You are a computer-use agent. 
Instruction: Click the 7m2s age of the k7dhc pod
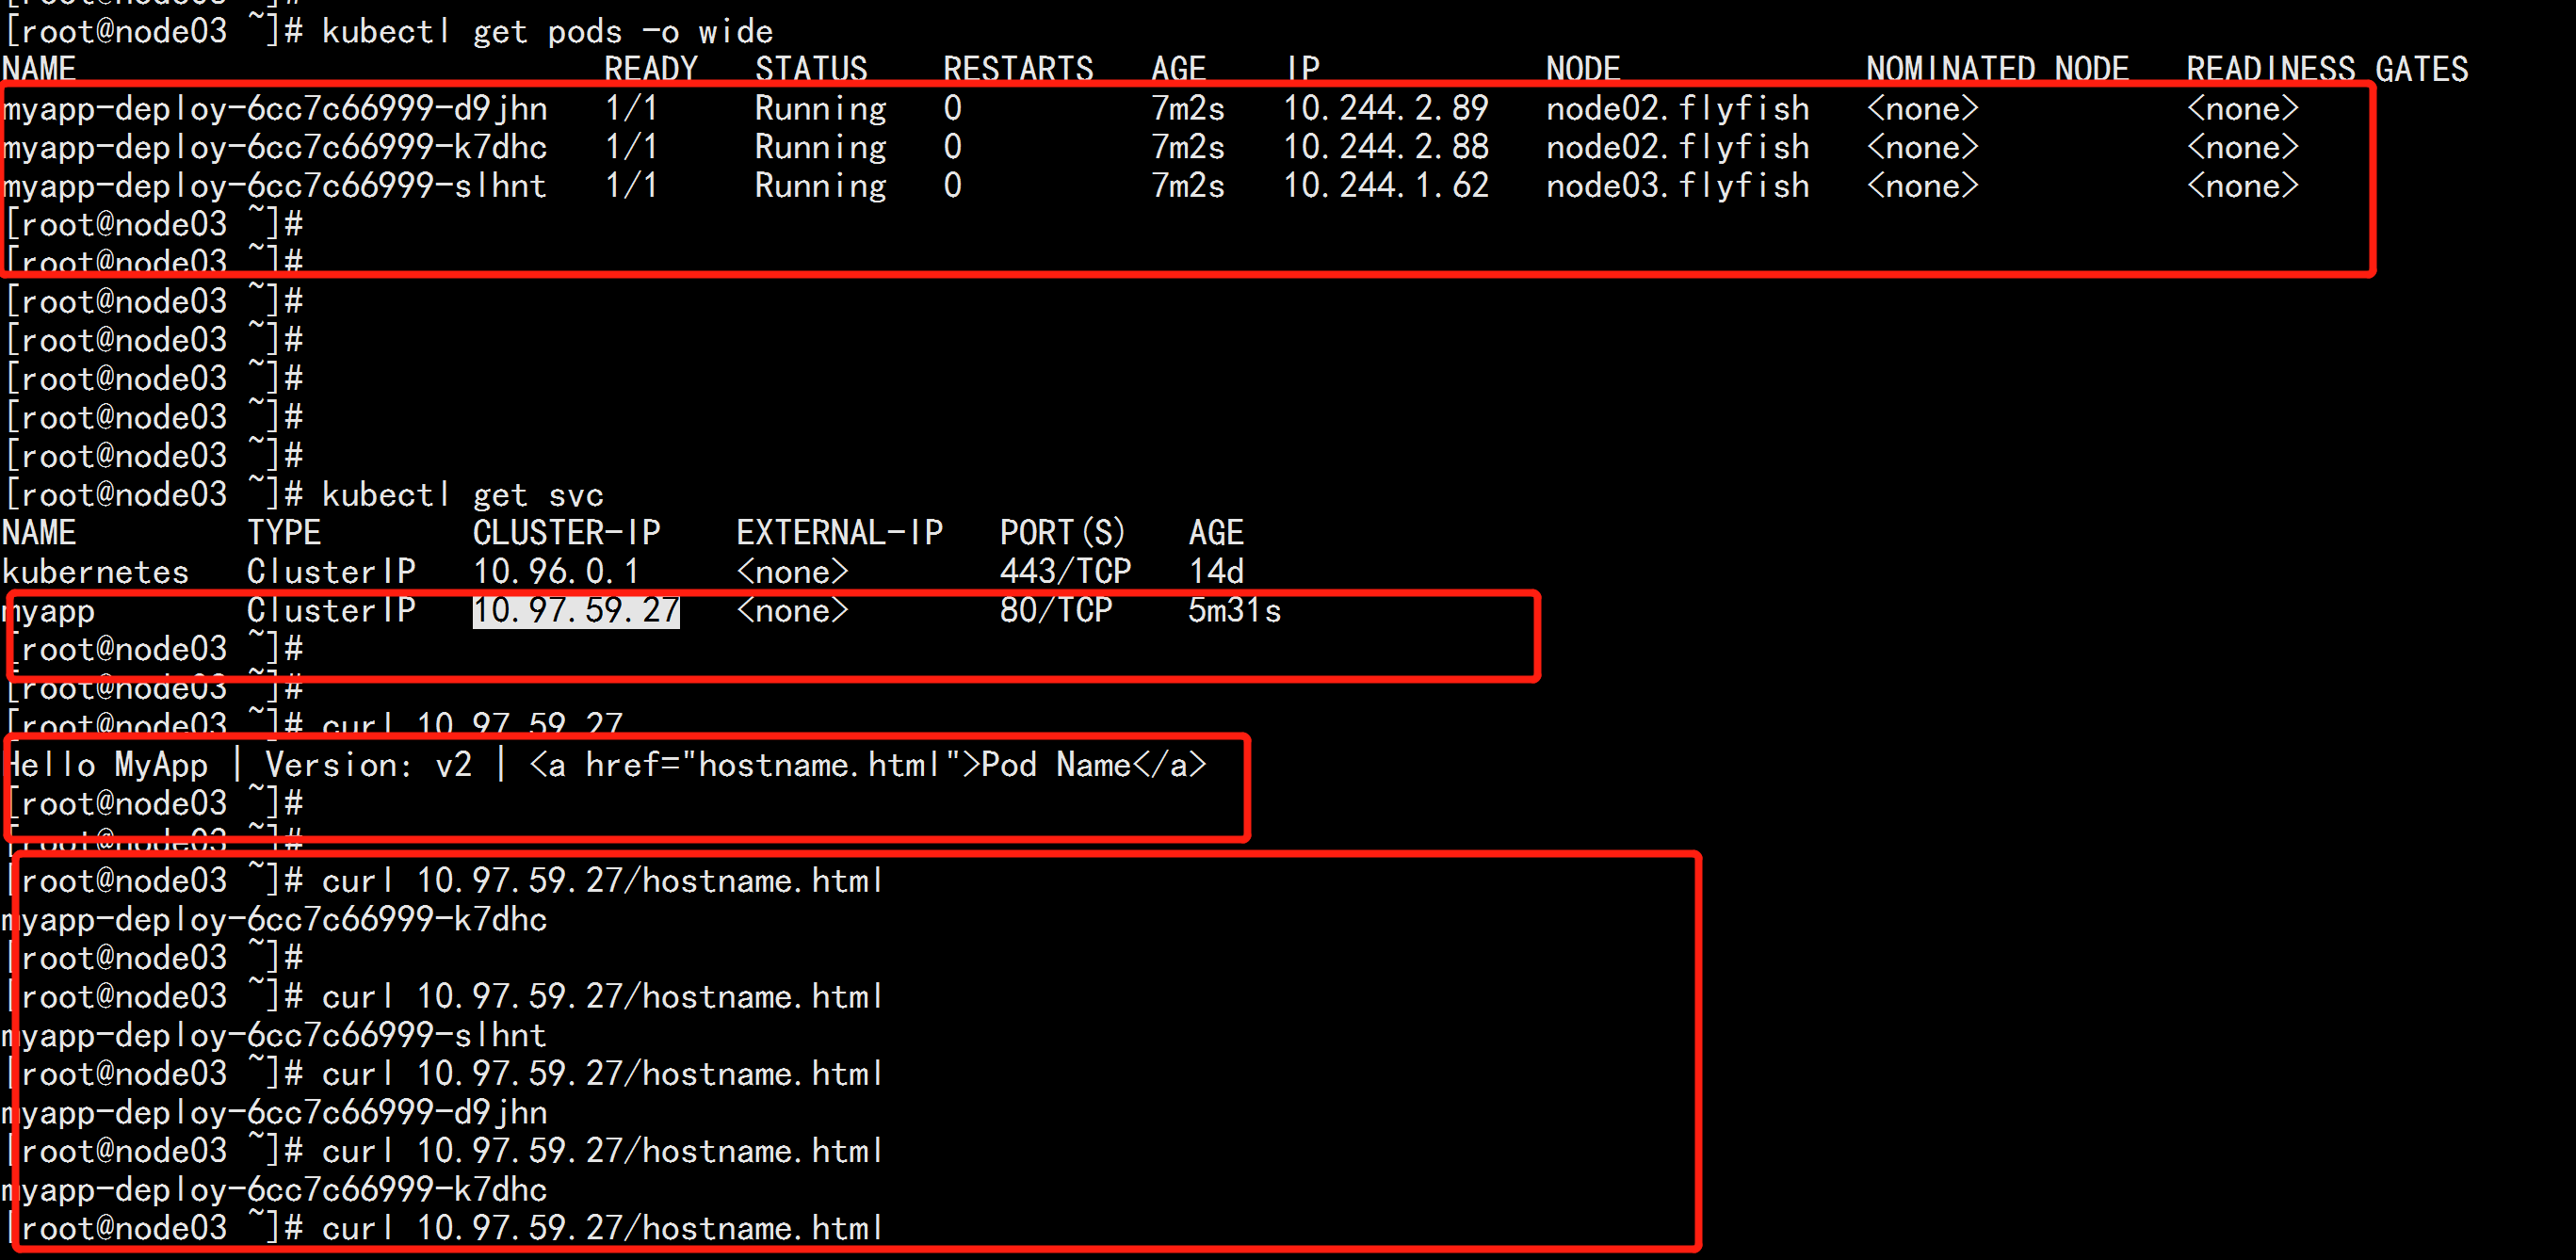1187,147
